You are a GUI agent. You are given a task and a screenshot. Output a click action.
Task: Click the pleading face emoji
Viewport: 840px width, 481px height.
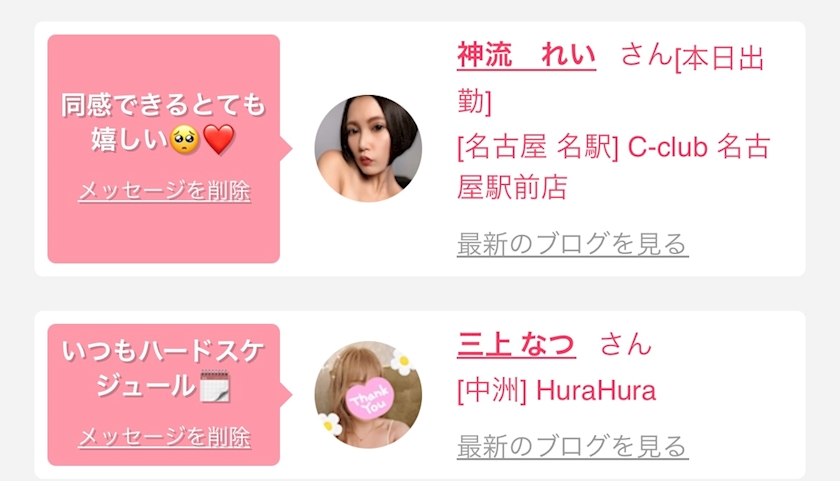185,140
